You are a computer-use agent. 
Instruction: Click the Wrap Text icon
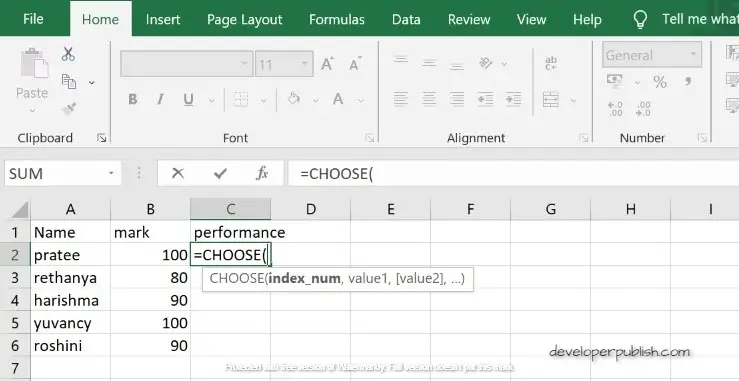coord(550,63)
